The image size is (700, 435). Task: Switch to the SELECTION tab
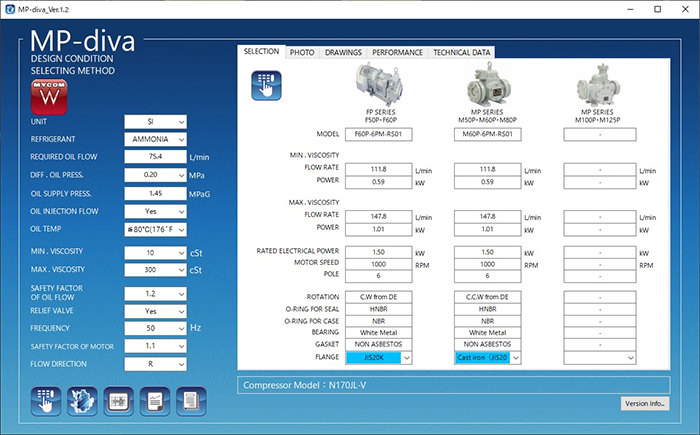tap(261, 52)
